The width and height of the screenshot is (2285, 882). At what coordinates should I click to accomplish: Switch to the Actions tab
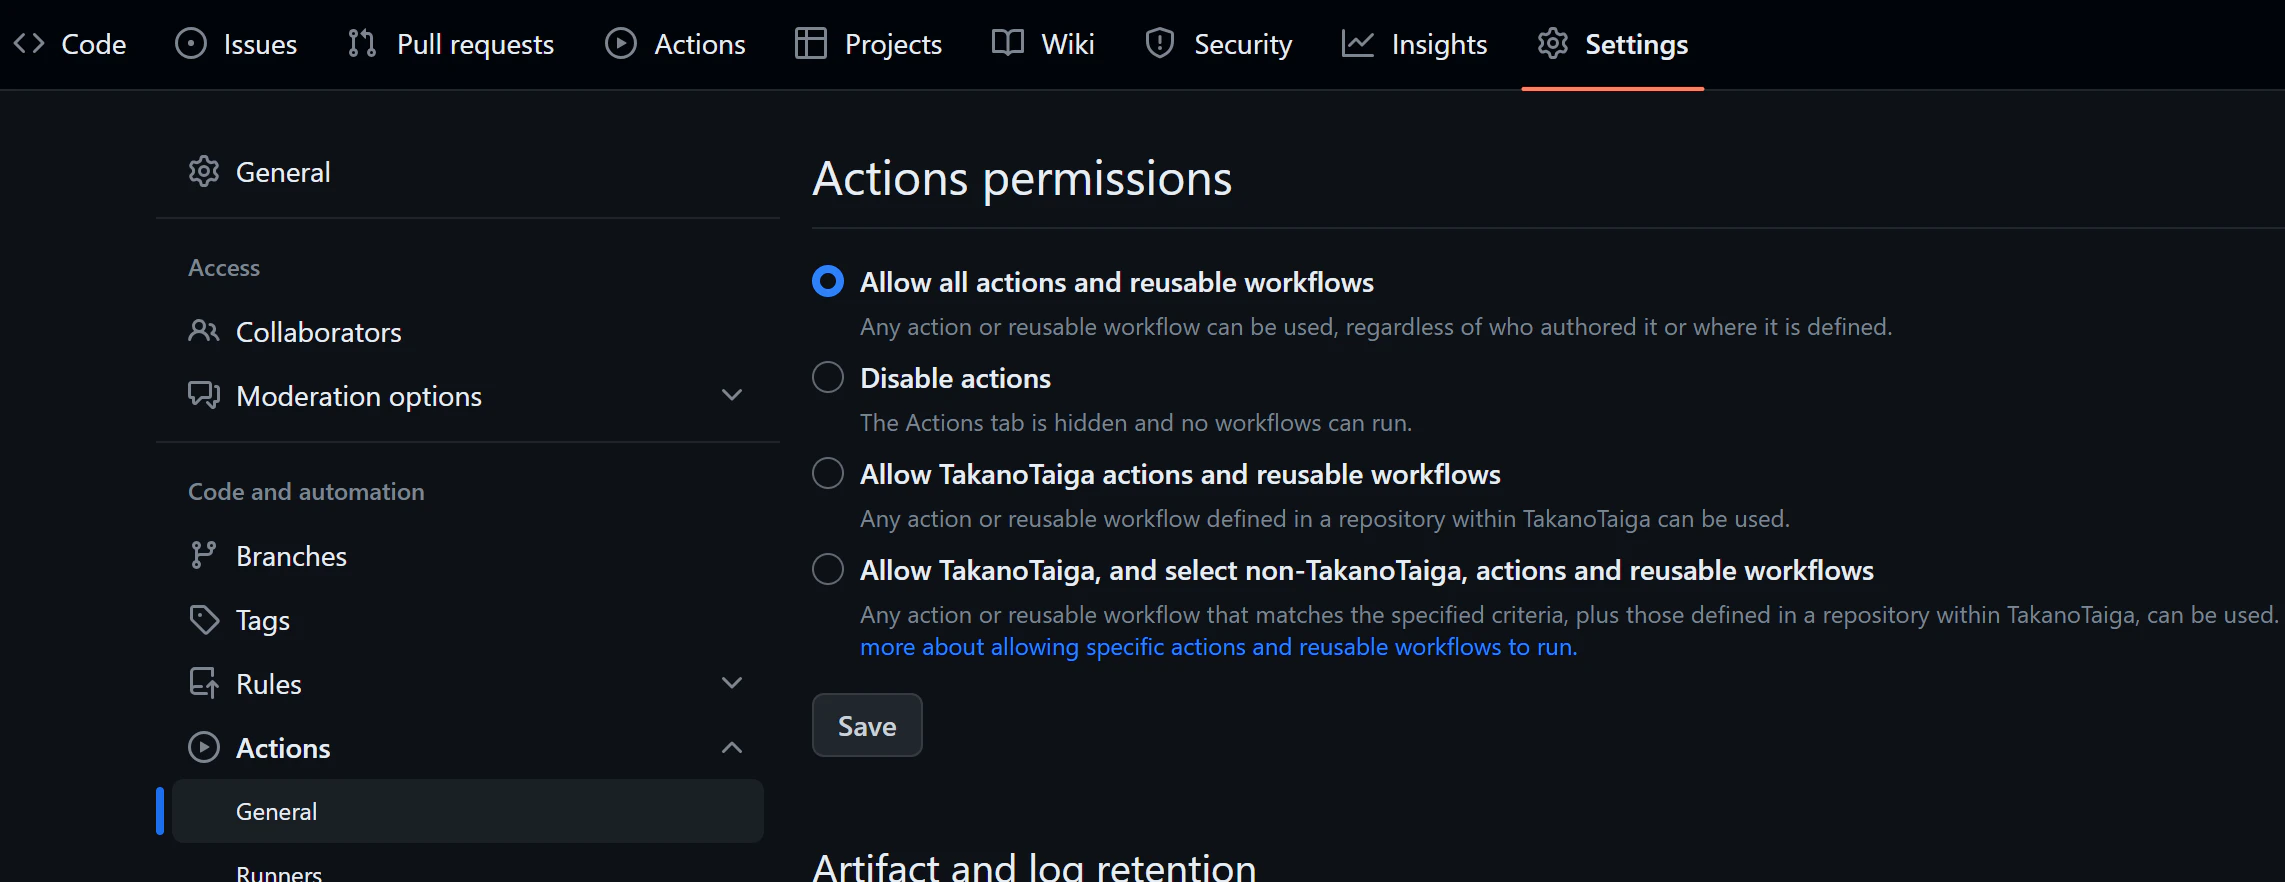click(676, 44)
